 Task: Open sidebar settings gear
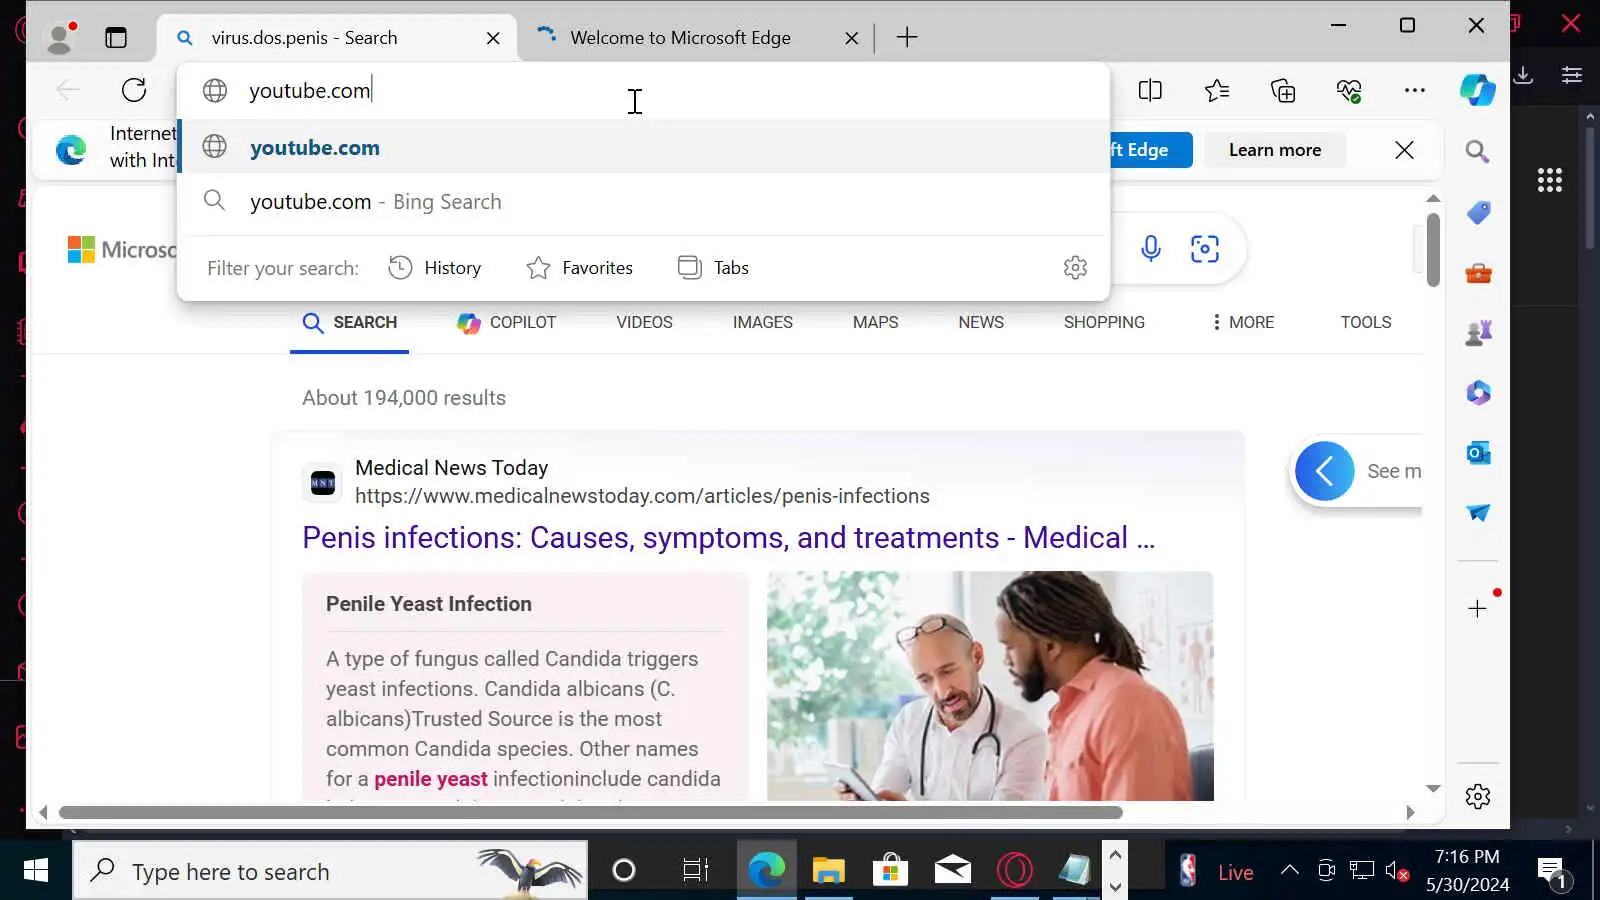tap(1477, 796)
